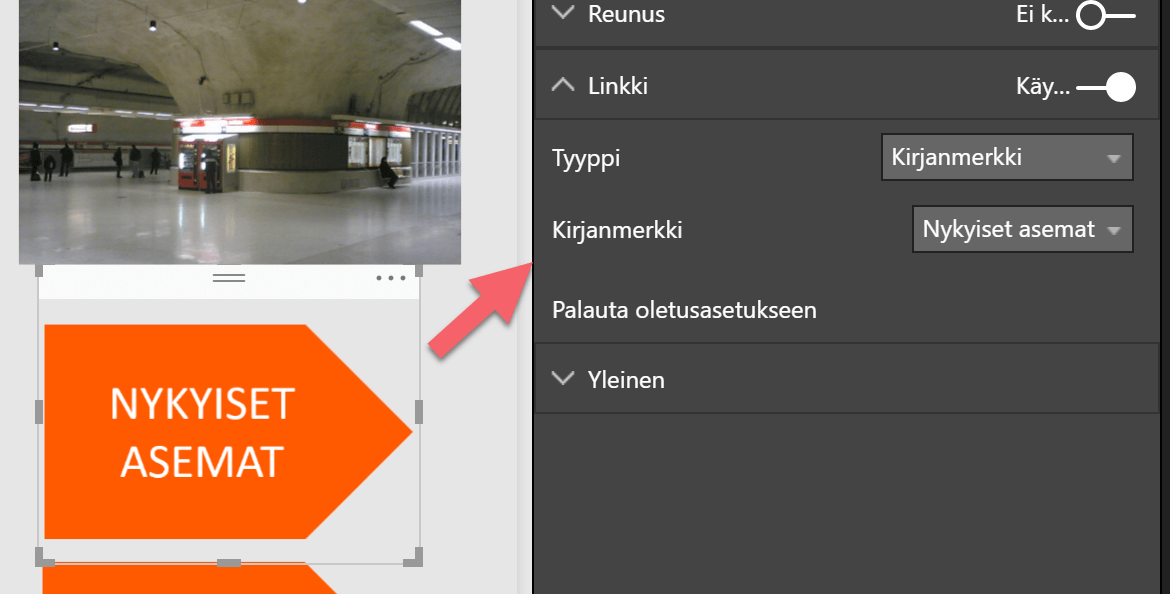Click Palauta oletusasetukseen to reset
This screenshot has height=594, width=1170.
pos(684,310)
